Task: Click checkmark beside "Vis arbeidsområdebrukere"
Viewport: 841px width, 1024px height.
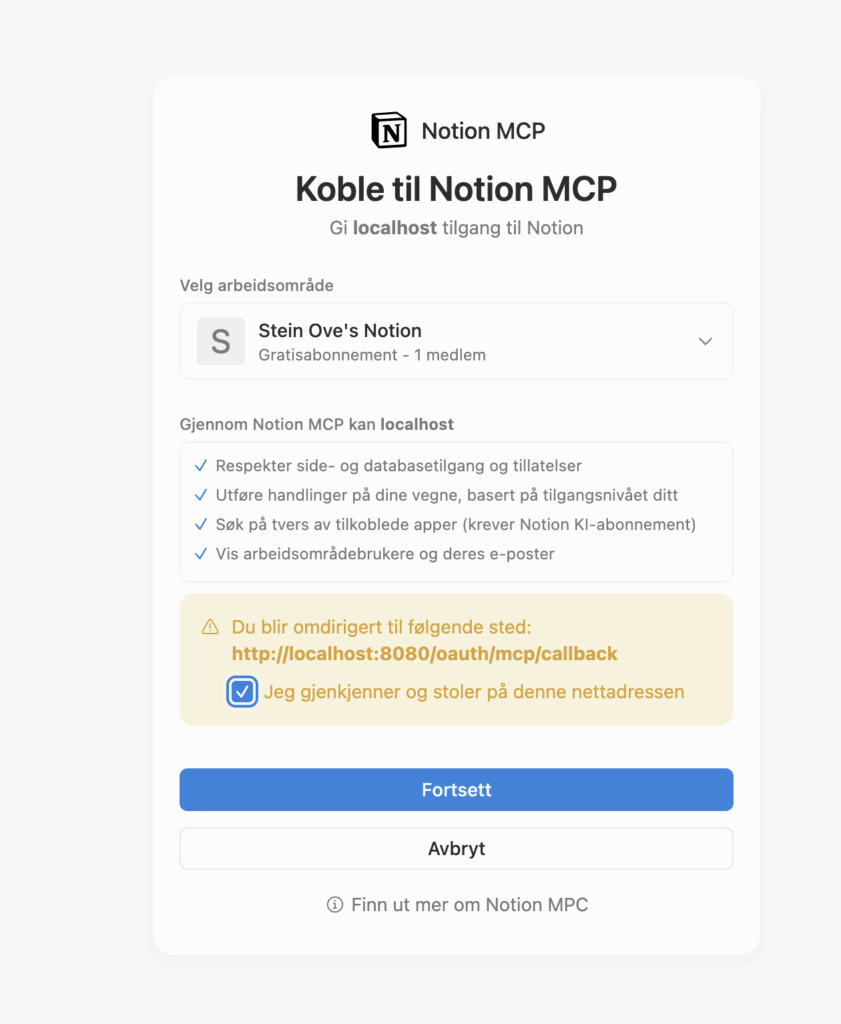Action: (x=201, y=553)
